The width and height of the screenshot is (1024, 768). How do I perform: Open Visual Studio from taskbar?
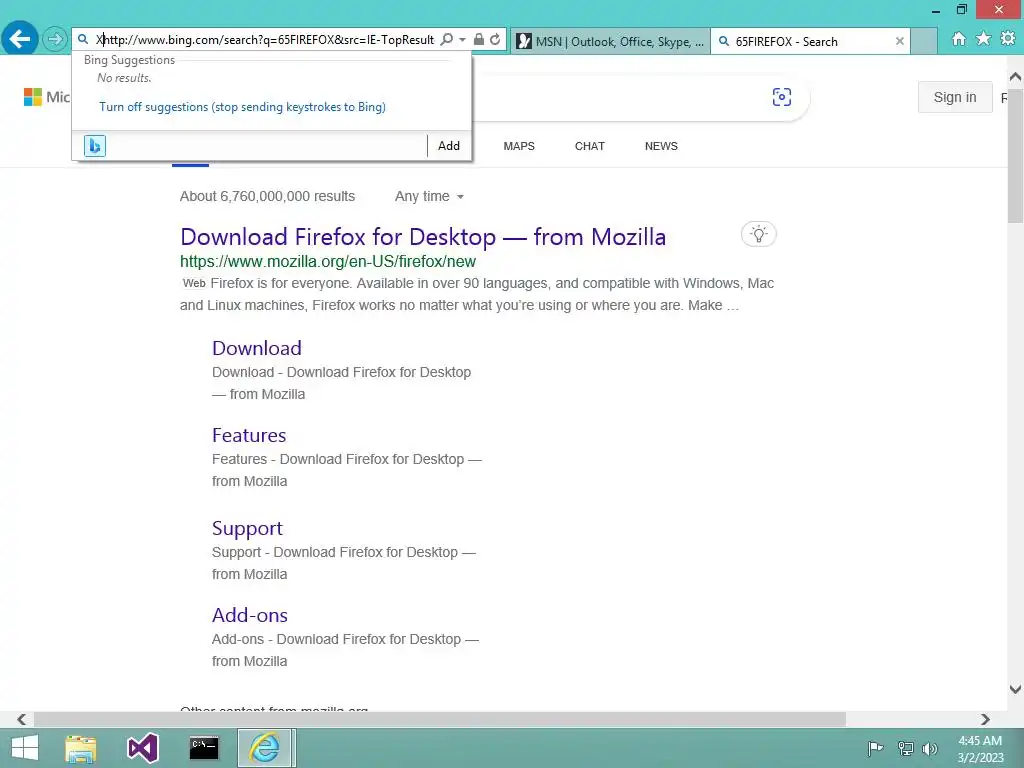142,748
